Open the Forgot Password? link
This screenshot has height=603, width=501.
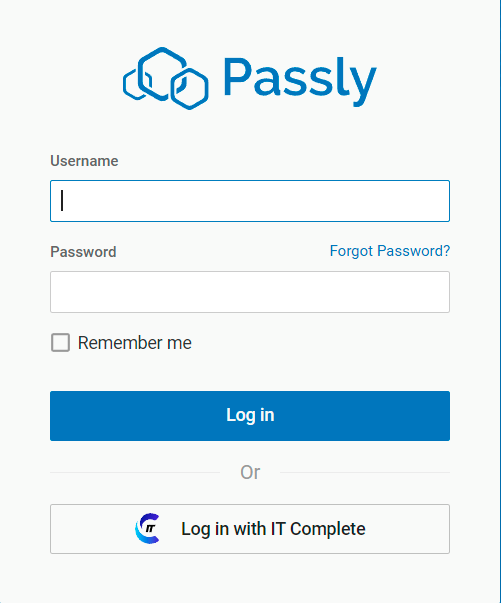(x=390, y=251)
